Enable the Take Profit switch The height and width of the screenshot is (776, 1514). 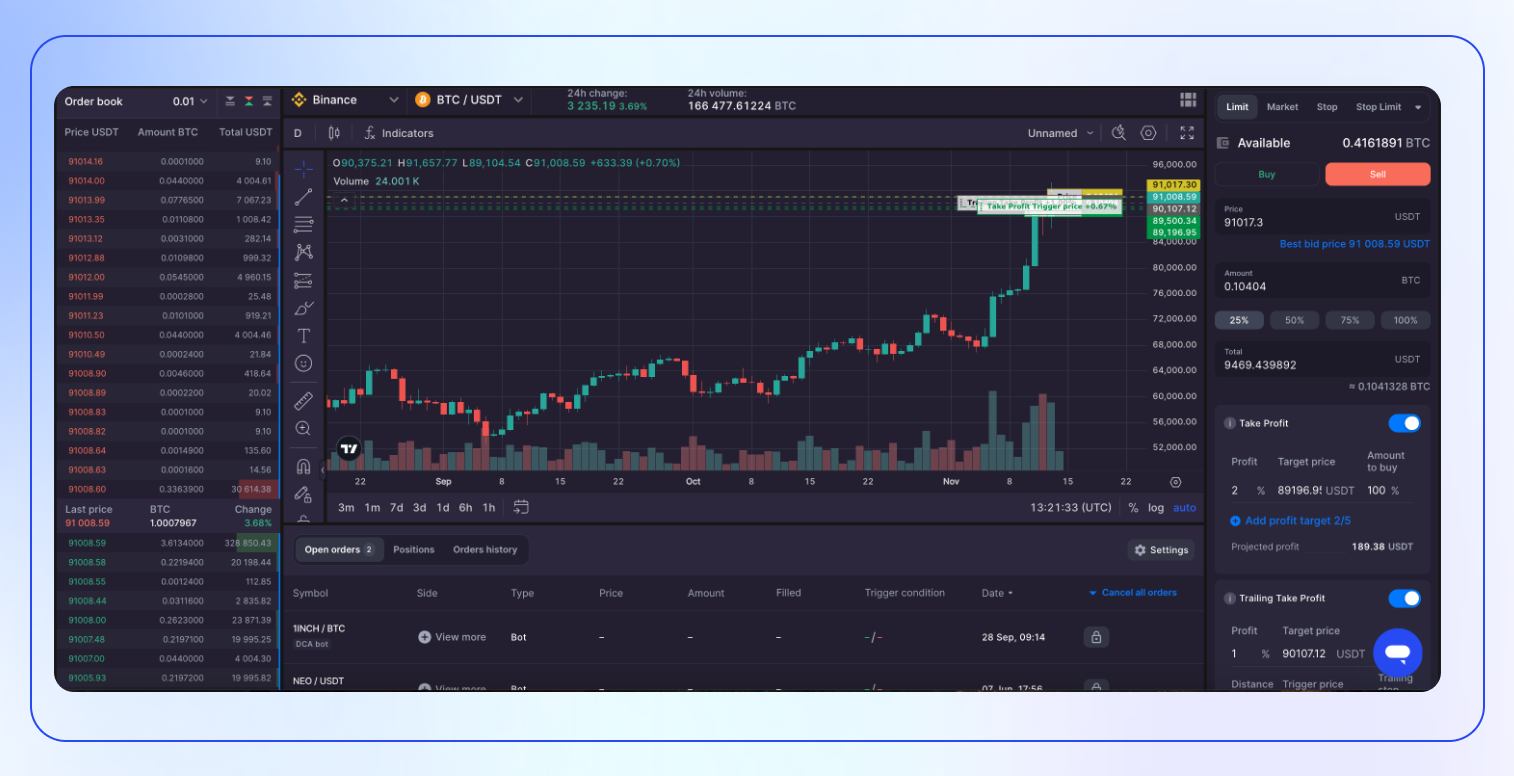pyautogui.click(x=1404, y=423)
